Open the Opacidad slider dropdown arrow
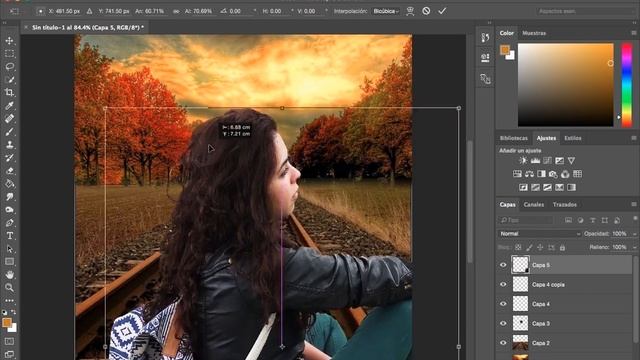 click(x=634, y=234)
